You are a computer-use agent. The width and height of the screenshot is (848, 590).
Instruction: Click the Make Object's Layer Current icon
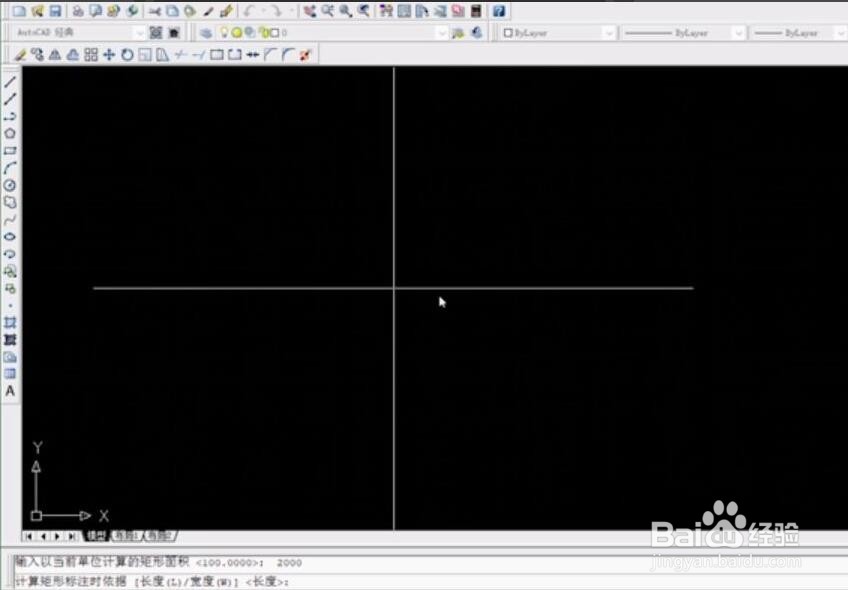pyautogui.click(x=459, y=33)
